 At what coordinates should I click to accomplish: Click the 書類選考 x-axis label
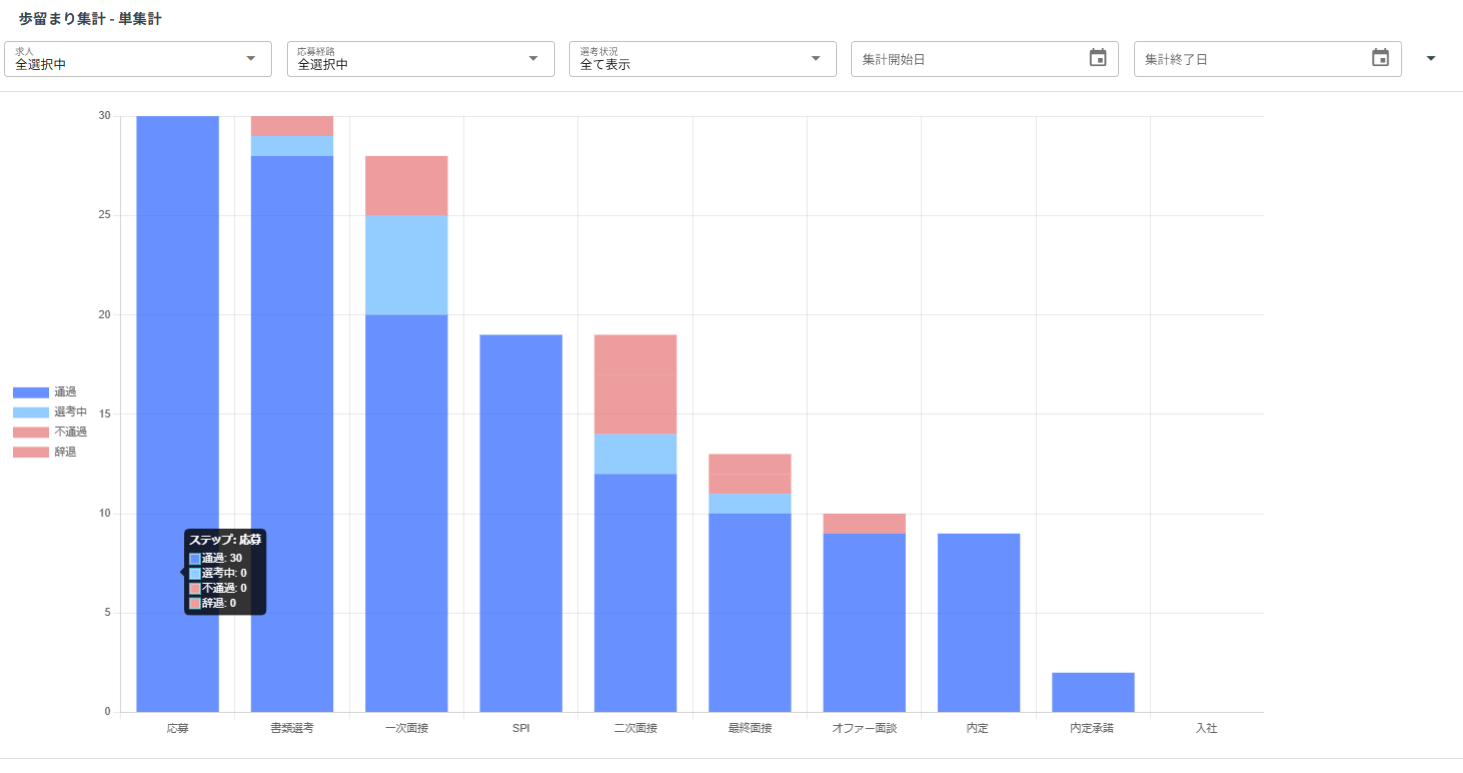pos(292,728)
